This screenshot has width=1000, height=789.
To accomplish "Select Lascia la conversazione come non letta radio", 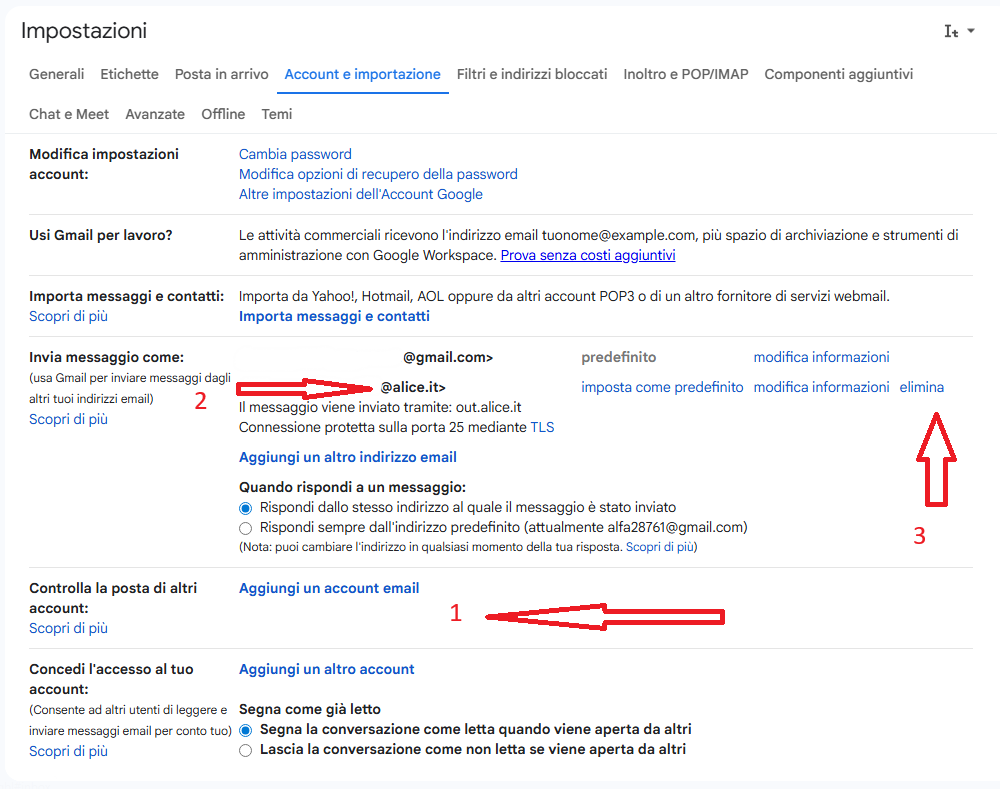I will (246, 750).
